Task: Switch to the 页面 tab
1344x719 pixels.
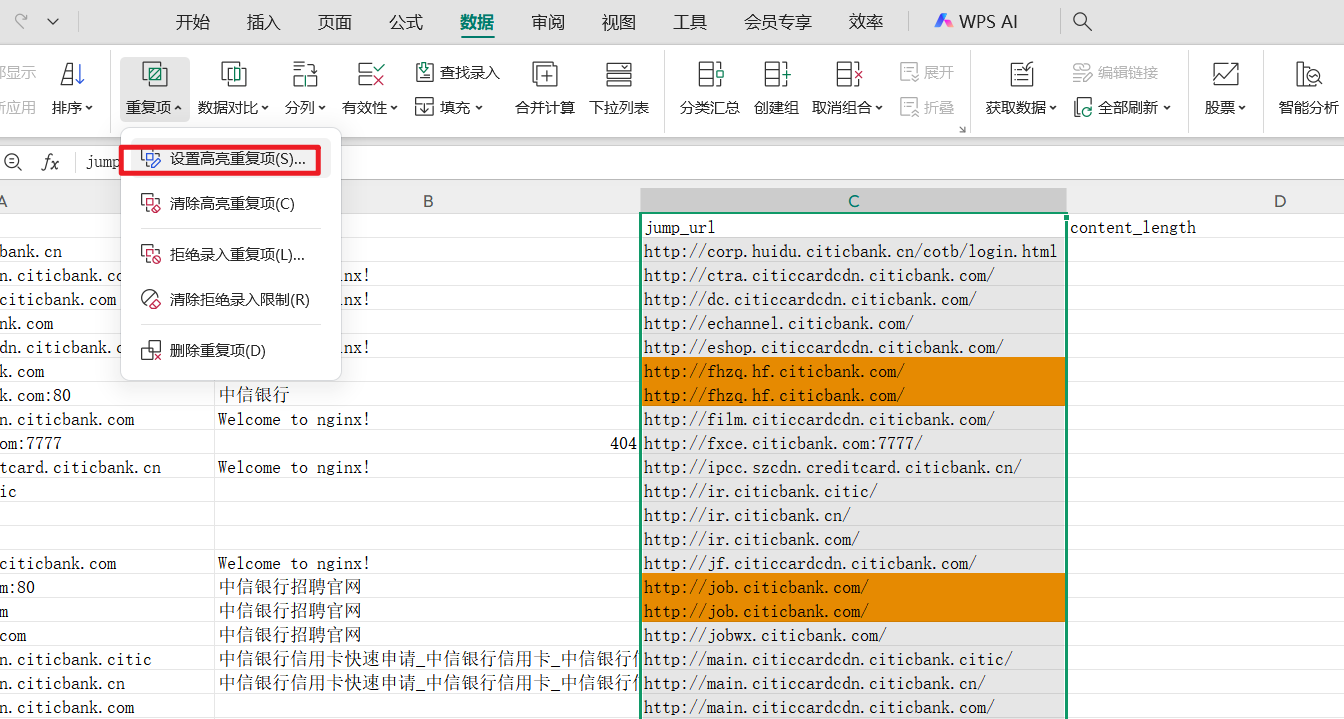Action: click(x=335, y=22)
